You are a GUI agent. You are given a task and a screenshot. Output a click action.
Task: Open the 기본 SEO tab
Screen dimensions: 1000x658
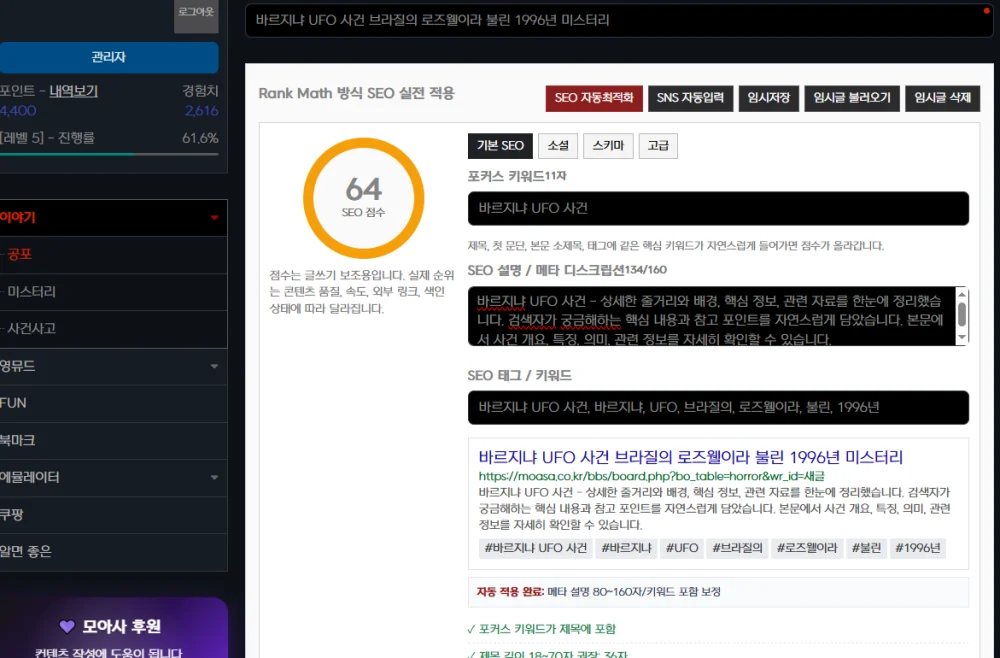[500, 146]
